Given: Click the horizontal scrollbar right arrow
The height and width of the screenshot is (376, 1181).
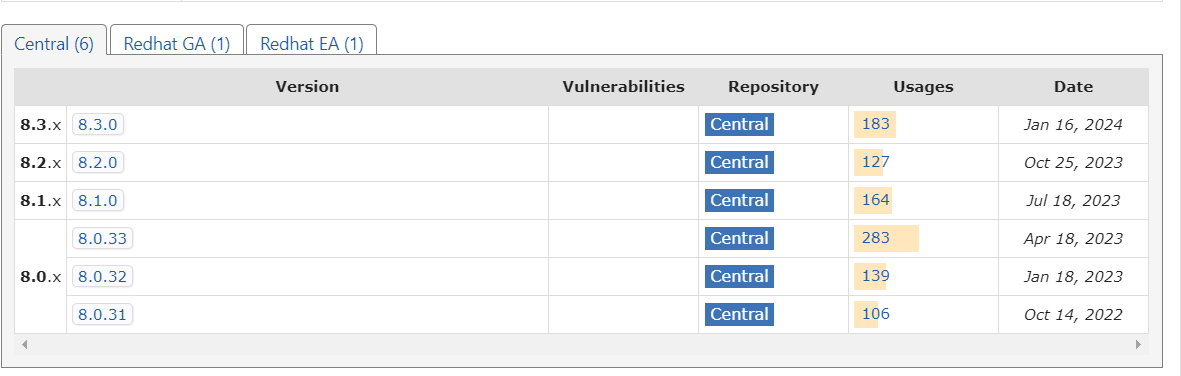Looking at the screenshot, I should 1138,344.
